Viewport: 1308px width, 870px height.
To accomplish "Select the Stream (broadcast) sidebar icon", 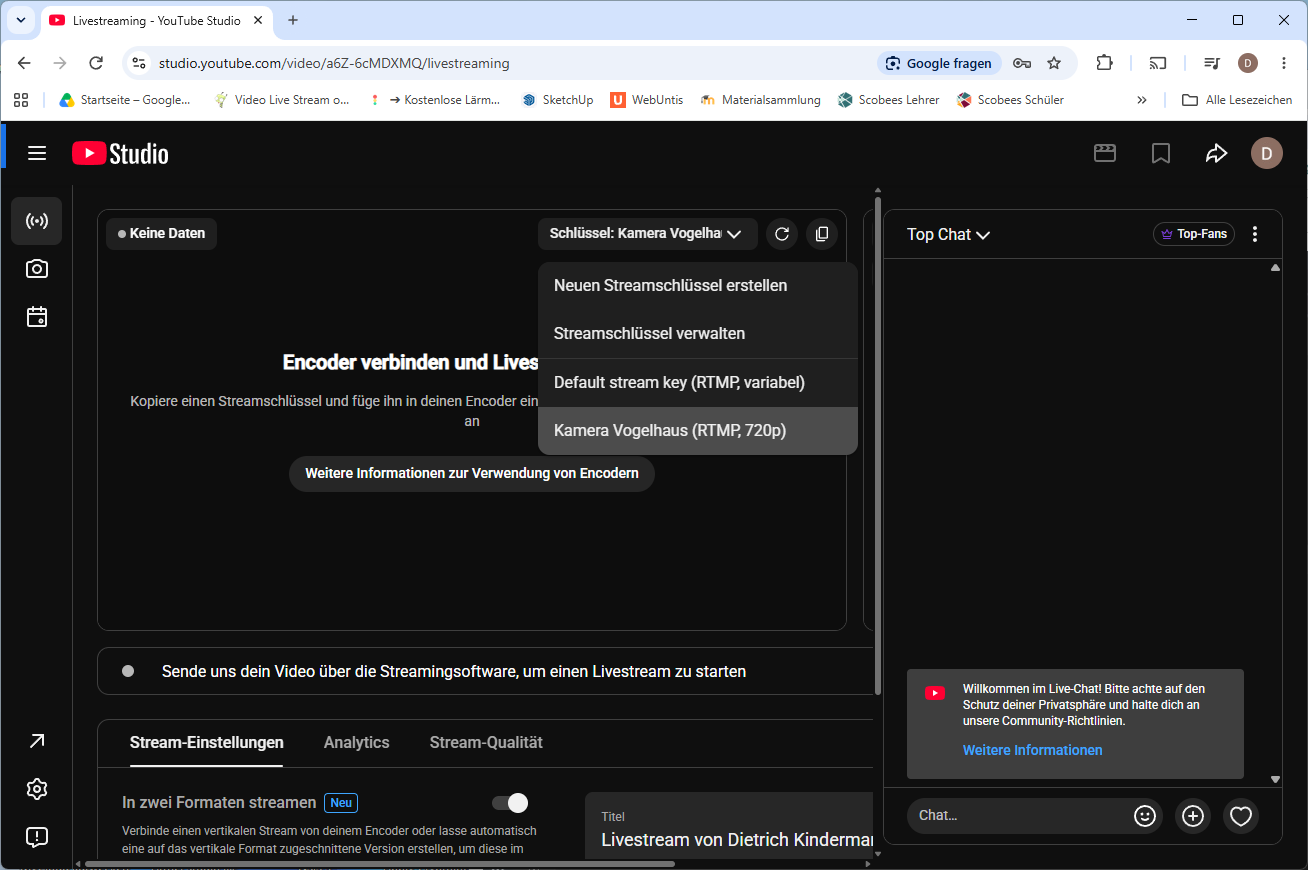I will [x=37, y=221].
